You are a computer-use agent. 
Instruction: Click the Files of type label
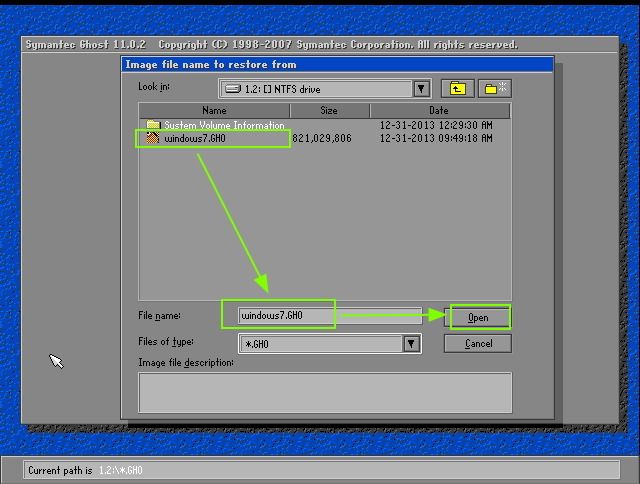click(166, 342)
